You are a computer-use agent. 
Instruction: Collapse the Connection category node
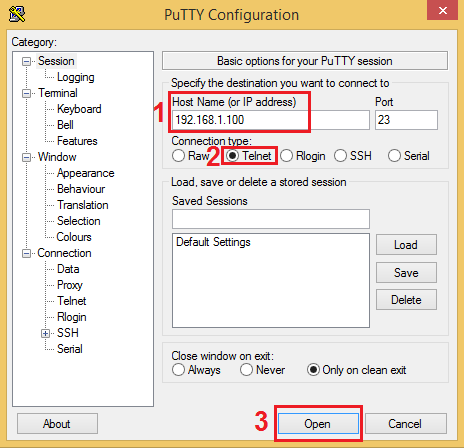point(26,253)
